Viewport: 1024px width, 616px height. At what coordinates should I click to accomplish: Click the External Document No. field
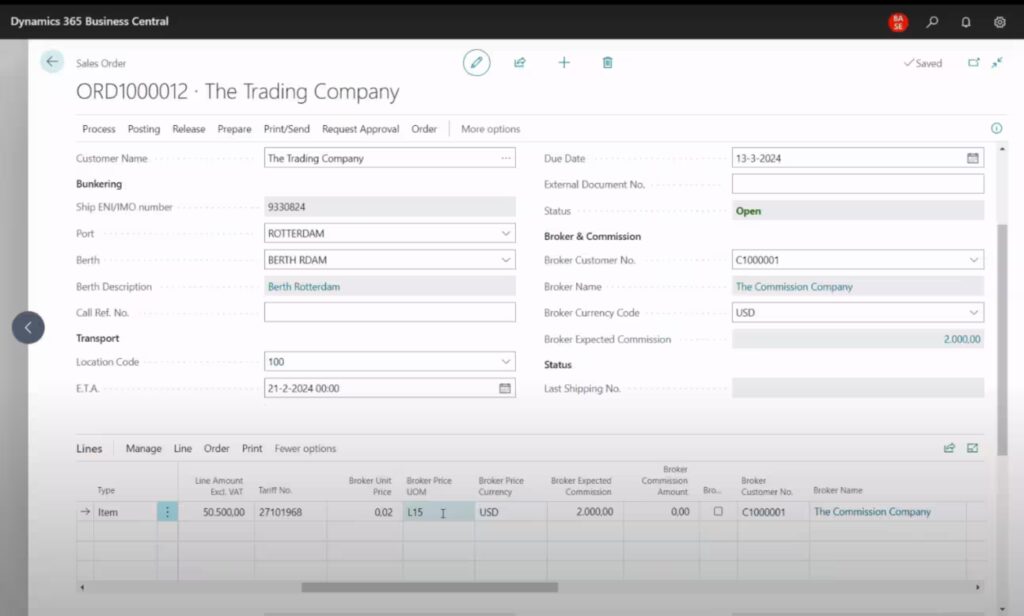tap(857, 184)
